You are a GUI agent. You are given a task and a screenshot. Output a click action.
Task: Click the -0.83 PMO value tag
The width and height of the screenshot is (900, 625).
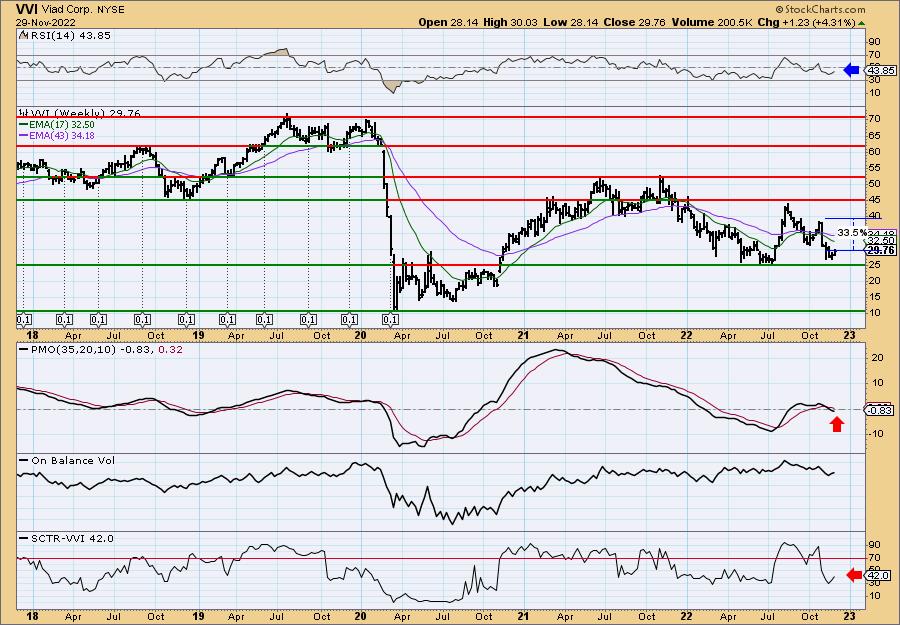click(878, 410)
